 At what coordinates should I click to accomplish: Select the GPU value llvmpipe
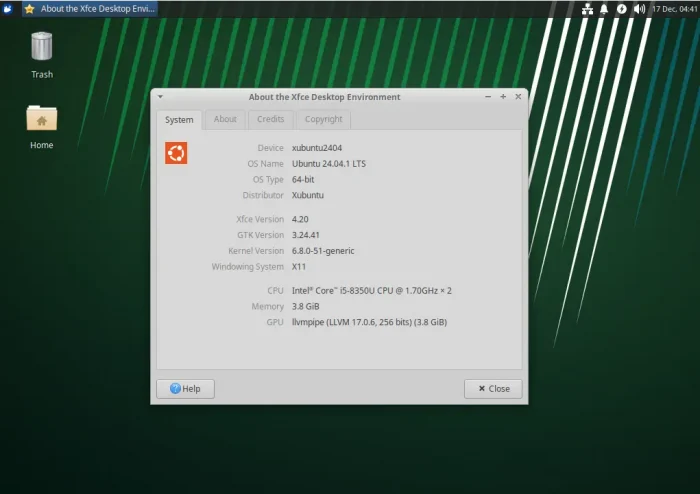(x=370, y=322)
